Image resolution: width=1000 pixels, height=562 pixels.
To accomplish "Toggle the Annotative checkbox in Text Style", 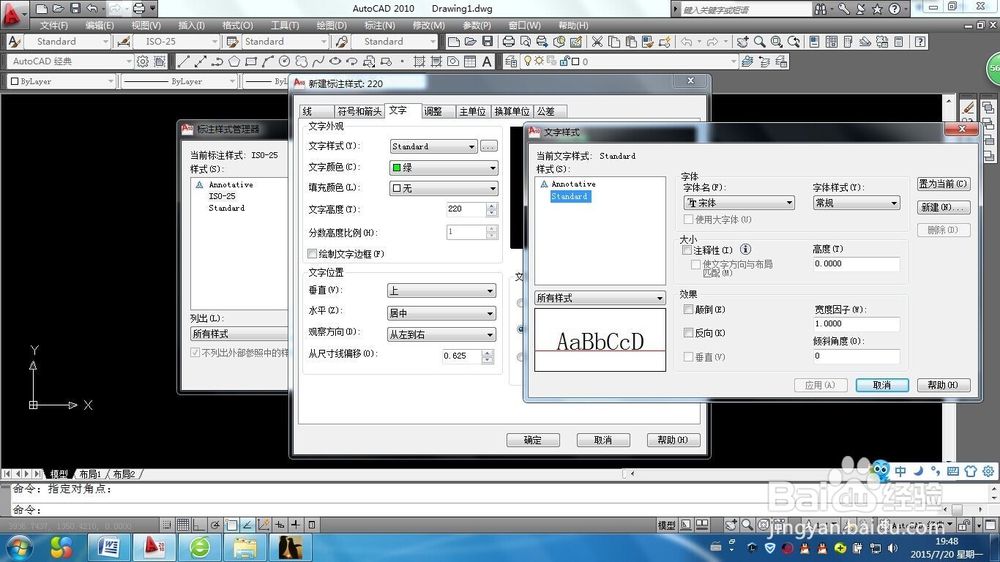I will (687, 250).
